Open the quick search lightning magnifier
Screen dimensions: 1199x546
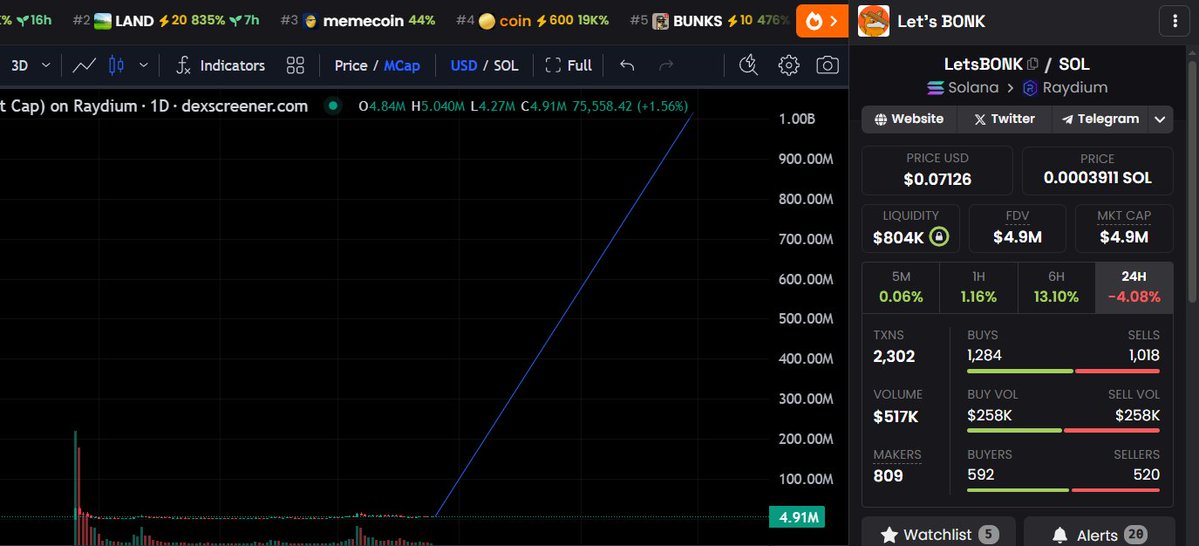click(x=749, y=66)
